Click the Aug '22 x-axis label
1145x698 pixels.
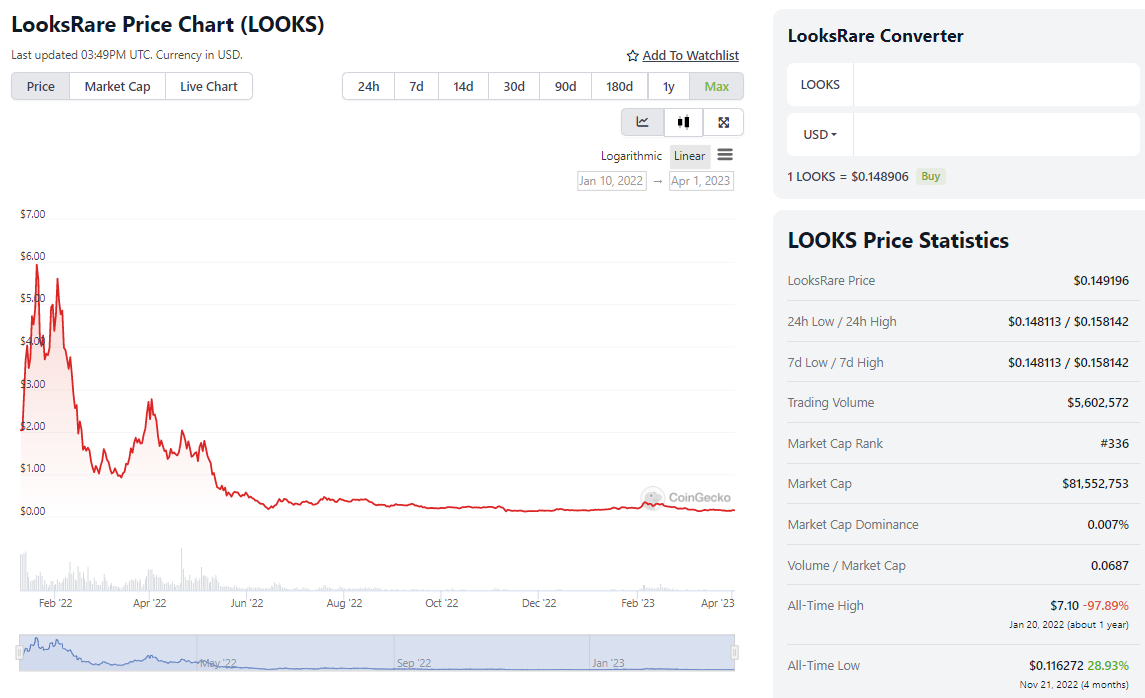(x=344, y=603)
